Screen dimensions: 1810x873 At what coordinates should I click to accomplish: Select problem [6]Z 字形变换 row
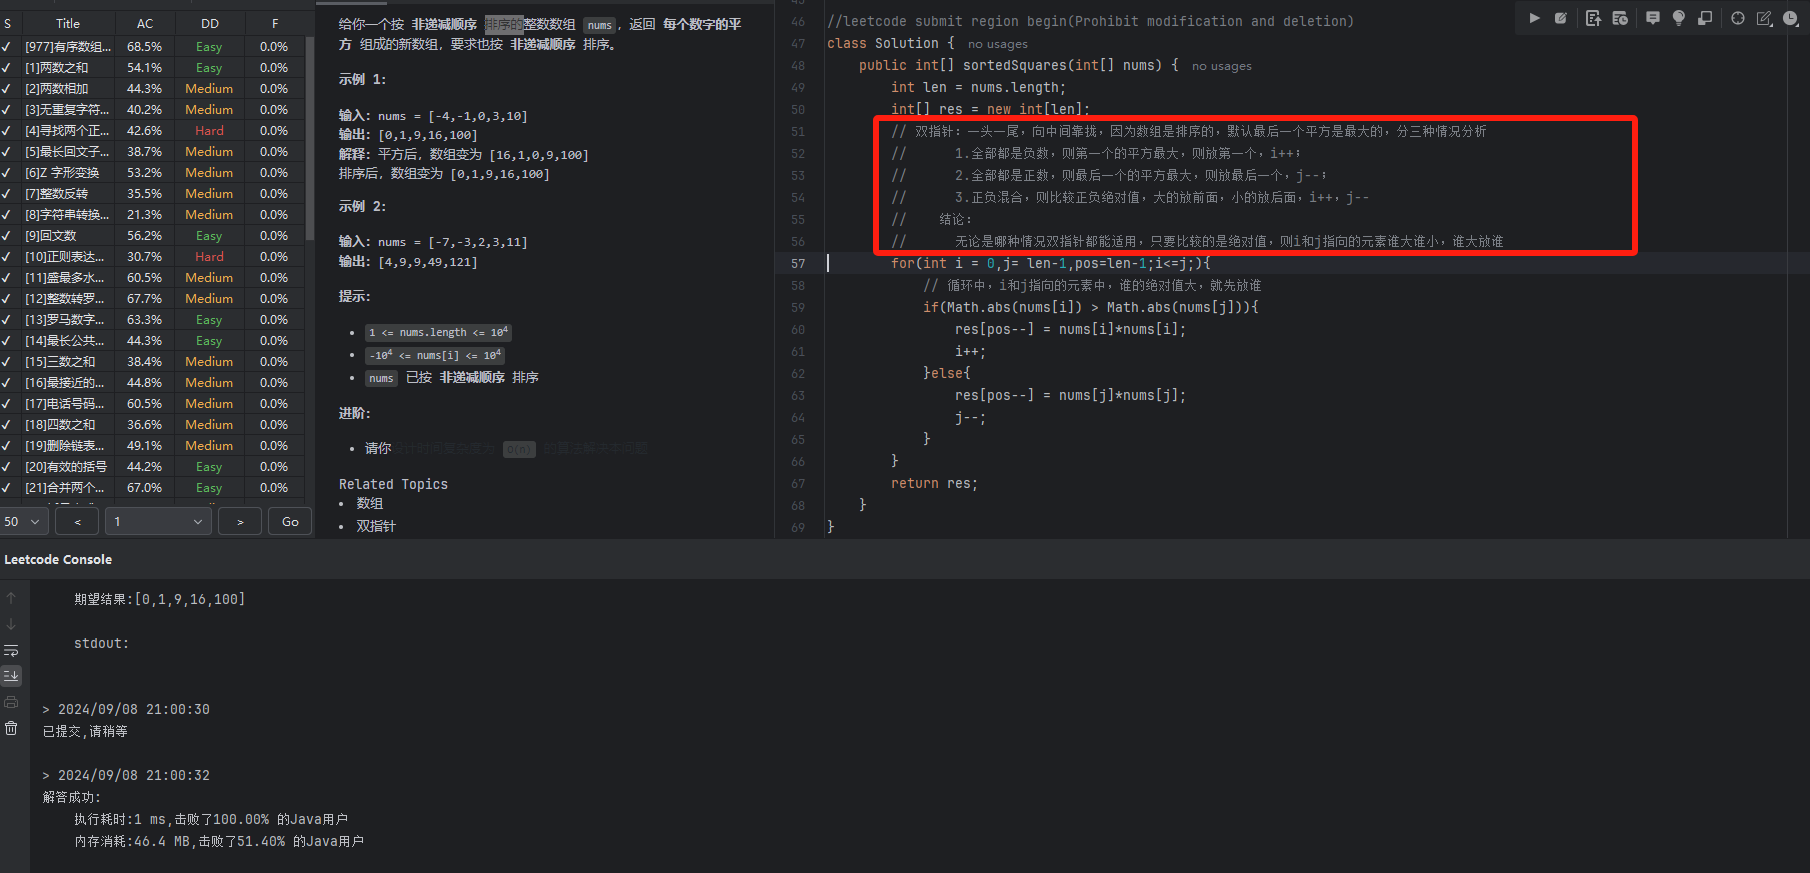tap(152, 172)
